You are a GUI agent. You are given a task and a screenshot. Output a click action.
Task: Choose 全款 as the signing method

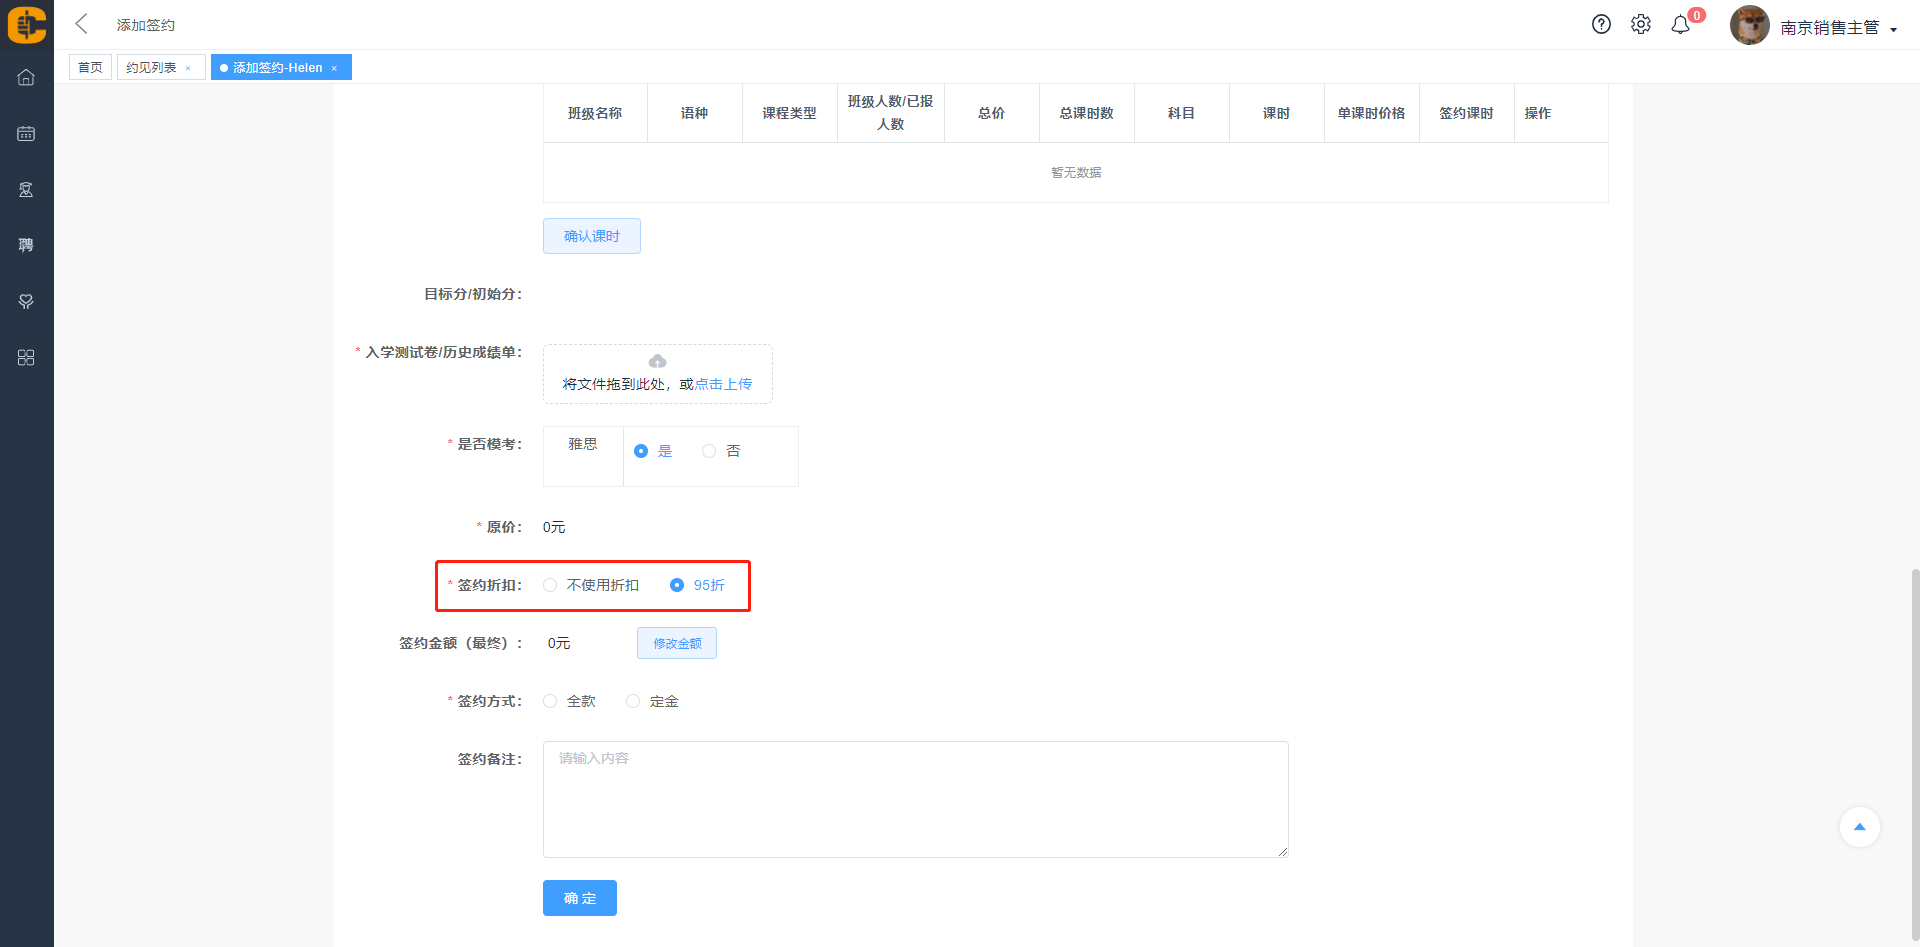coord(550,701)
